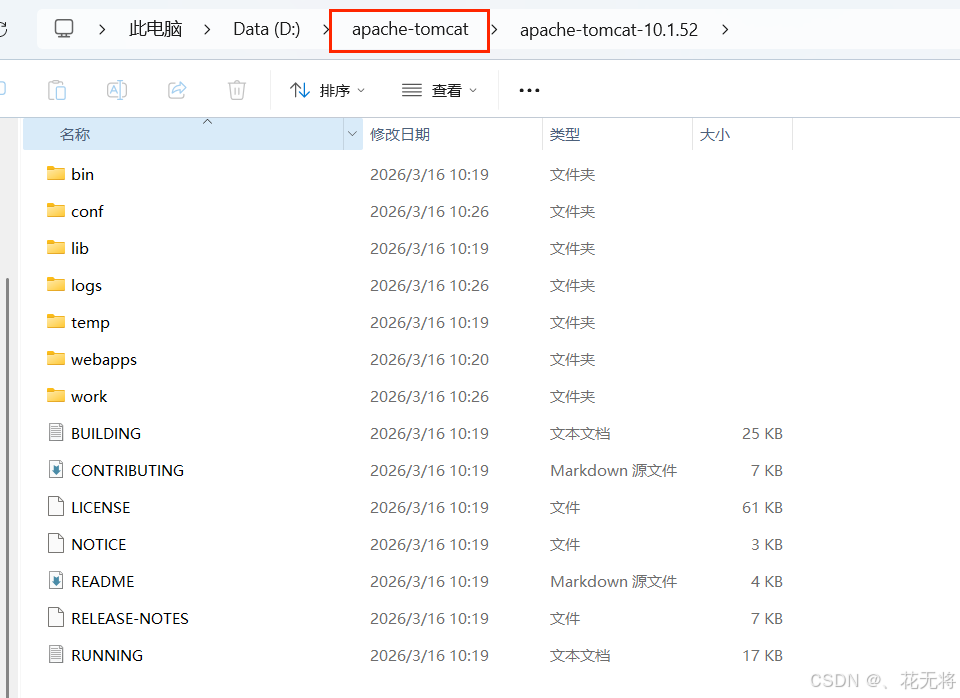Click the bin folder icon
960x698 pixels.
click(56, 173)
